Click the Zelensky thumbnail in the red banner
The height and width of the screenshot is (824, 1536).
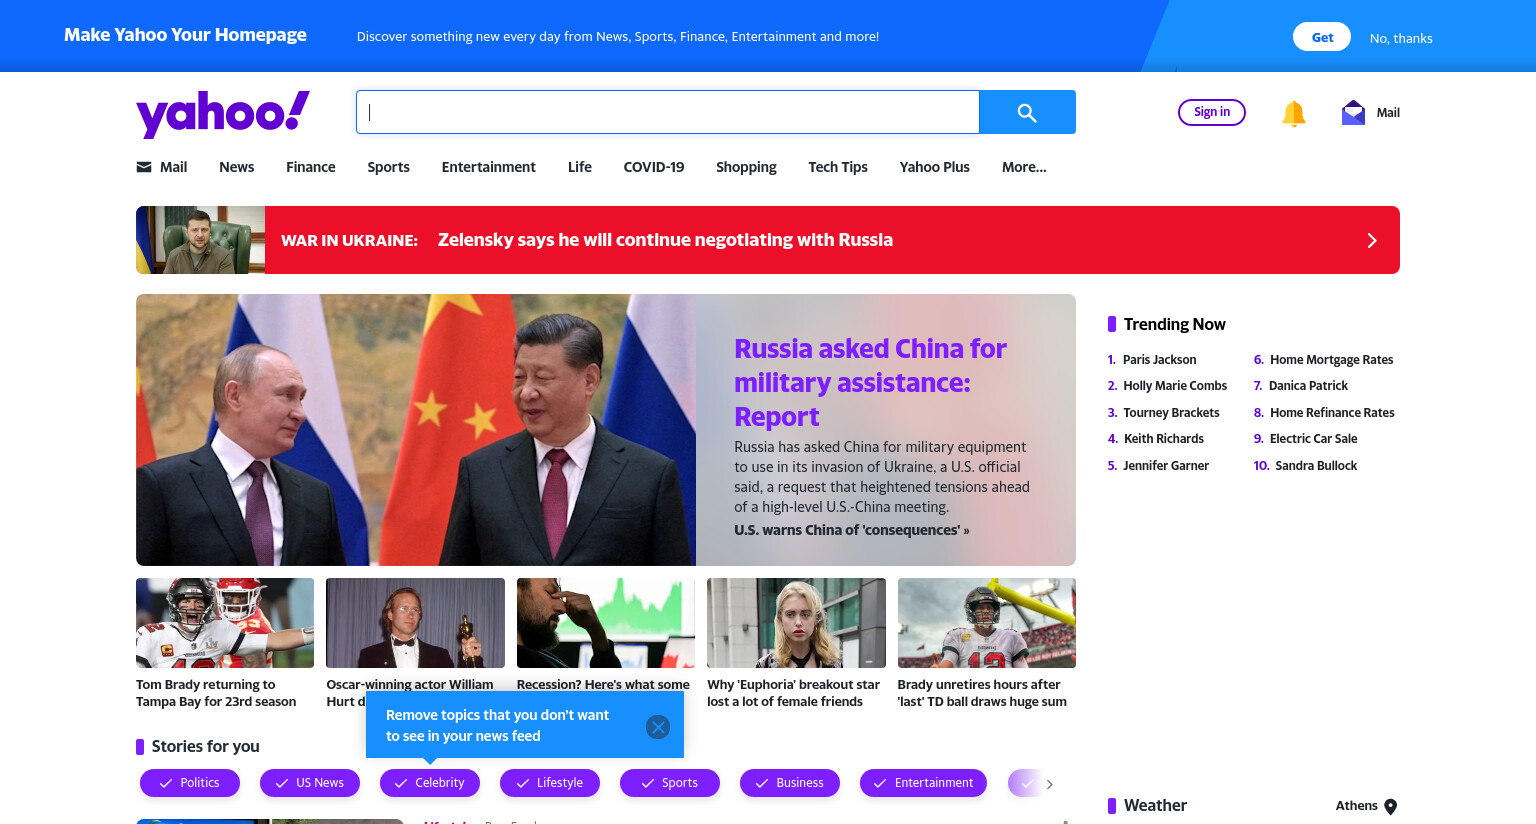click(x=200, y=240)
